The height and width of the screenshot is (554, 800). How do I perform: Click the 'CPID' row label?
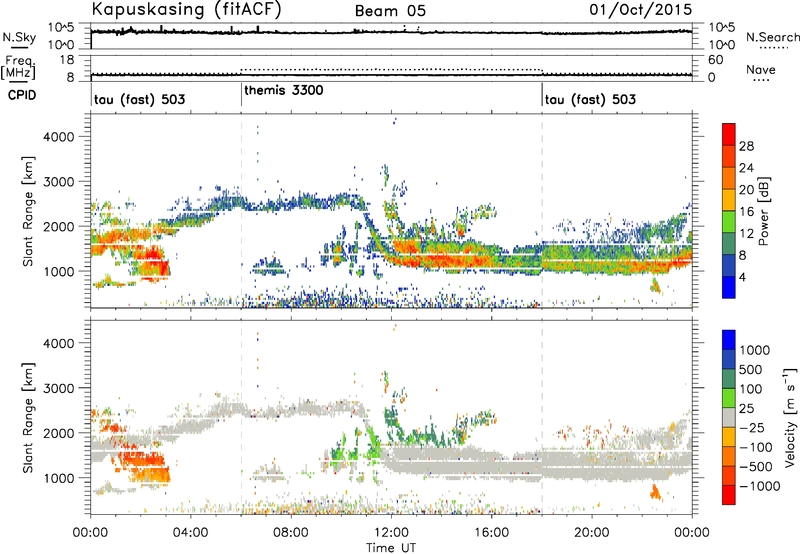pos(22,95)
